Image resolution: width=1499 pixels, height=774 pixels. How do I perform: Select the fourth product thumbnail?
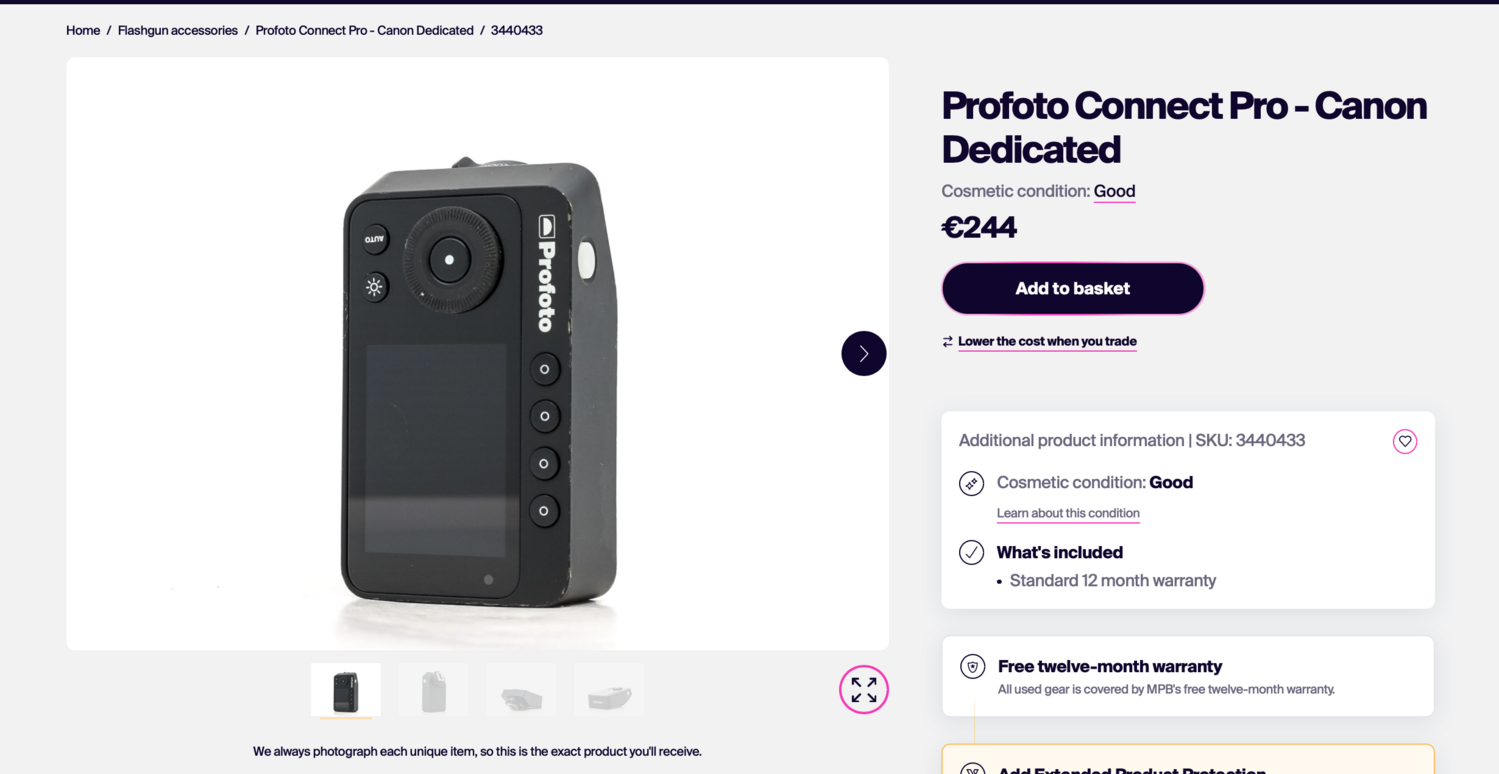click(x=608, y=690)
